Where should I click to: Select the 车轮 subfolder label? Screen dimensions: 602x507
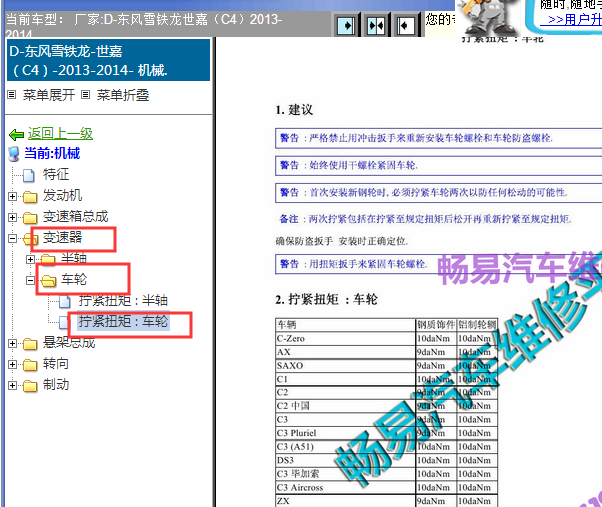pyautogui.click(x=74, y=279)
